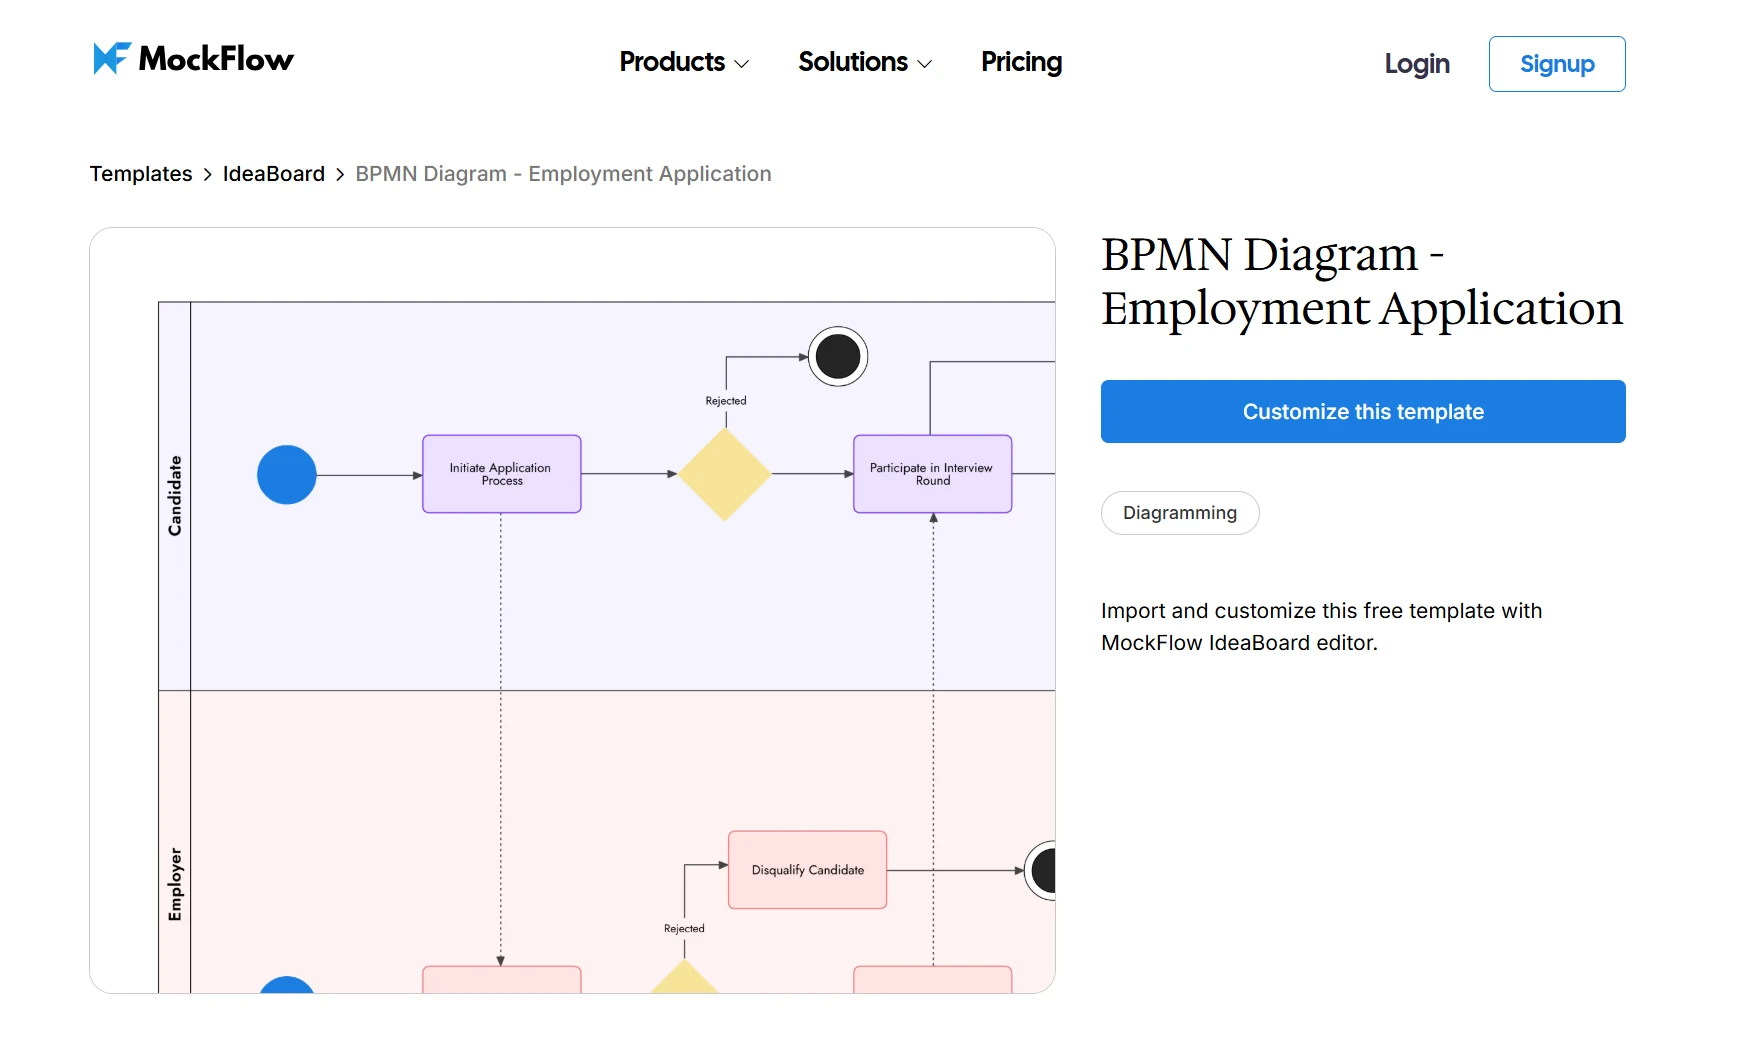Click the Rejected label in the Employer lane
The width and height of the screenshot is (1745, 1061).
684,929
